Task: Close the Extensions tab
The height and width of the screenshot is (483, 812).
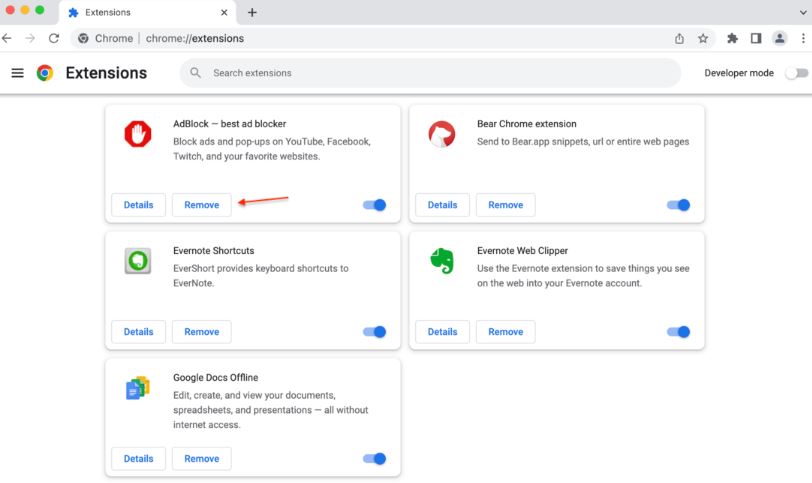Action: click(224, 12)
